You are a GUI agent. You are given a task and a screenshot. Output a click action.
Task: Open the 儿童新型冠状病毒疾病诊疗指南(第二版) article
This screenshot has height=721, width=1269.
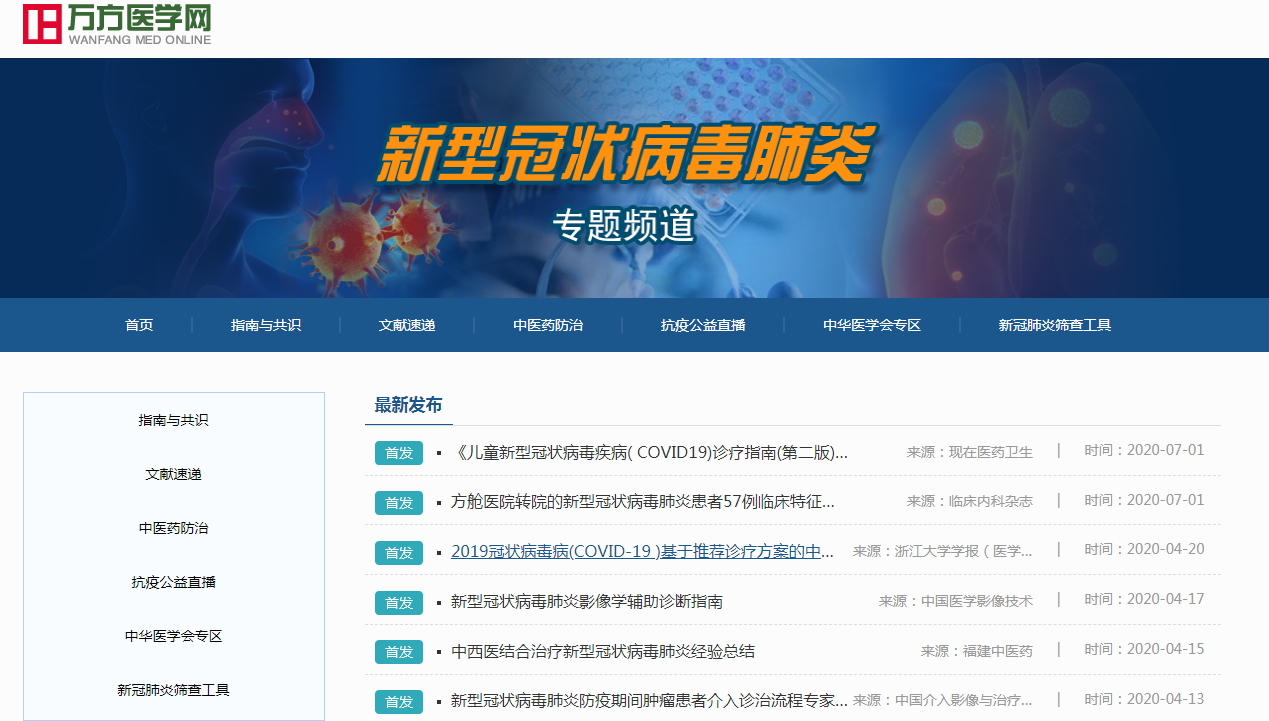(x=650, y=452)
